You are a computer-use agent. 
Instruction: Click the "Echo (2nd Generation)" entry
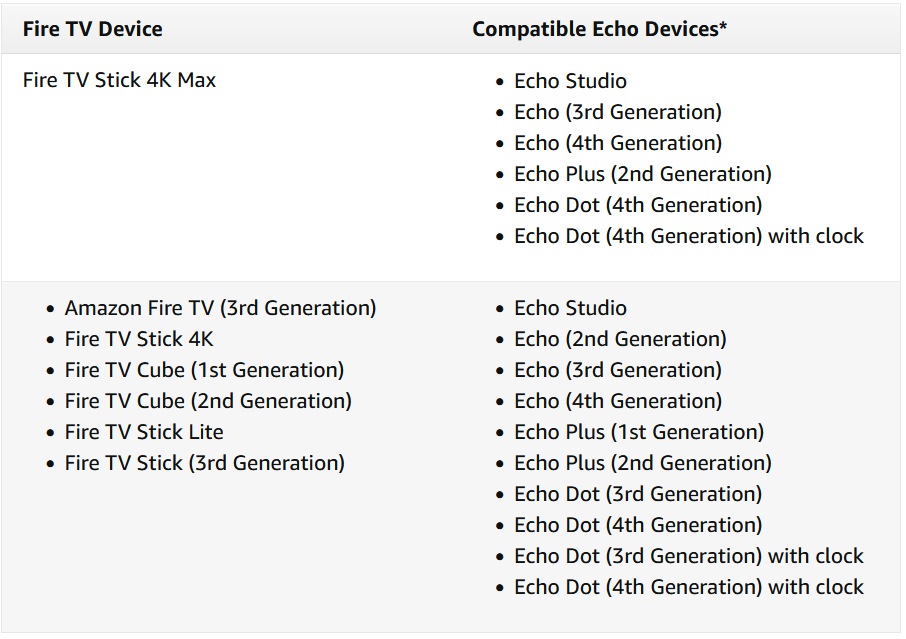click(620, 339)
